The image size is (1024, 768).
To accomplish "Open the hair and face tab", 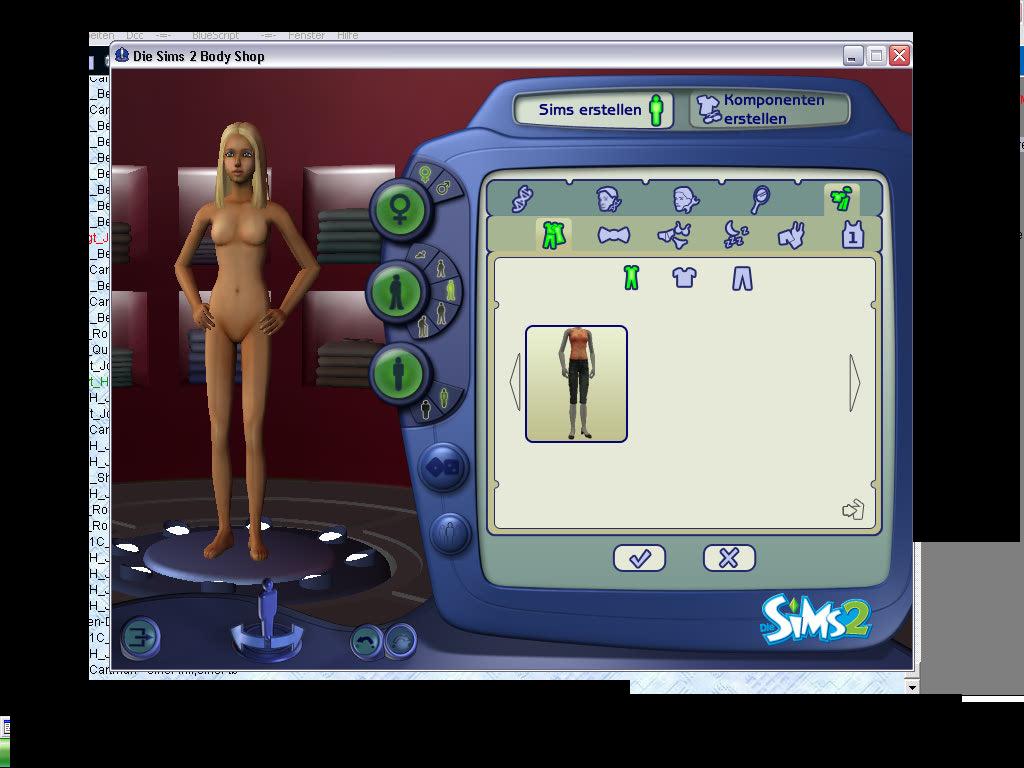I will click(609, 199).
